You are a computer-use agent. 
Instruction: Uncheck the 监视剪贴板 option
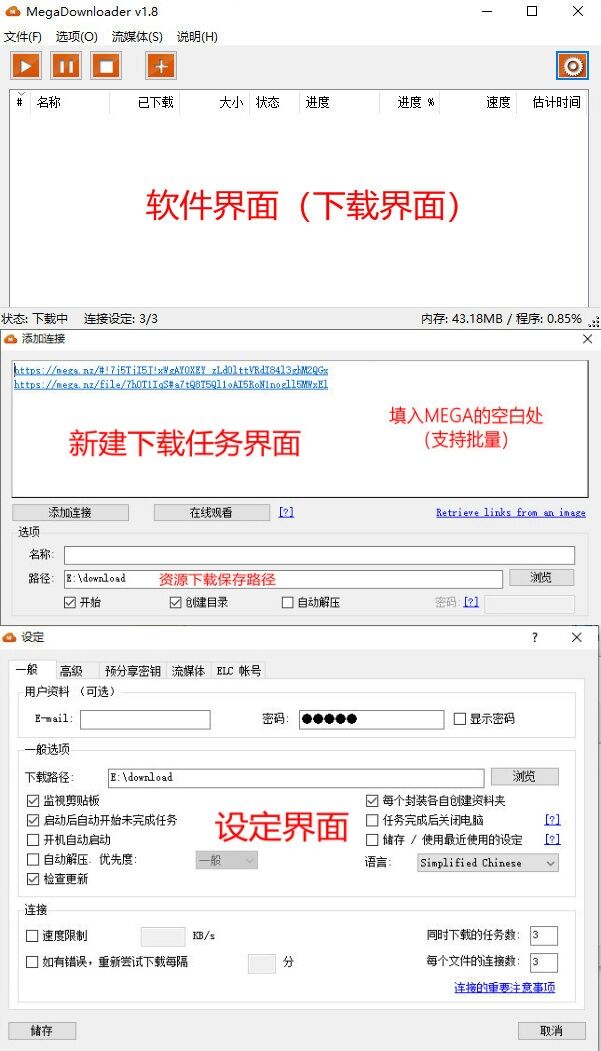click(x=33, y=801)
